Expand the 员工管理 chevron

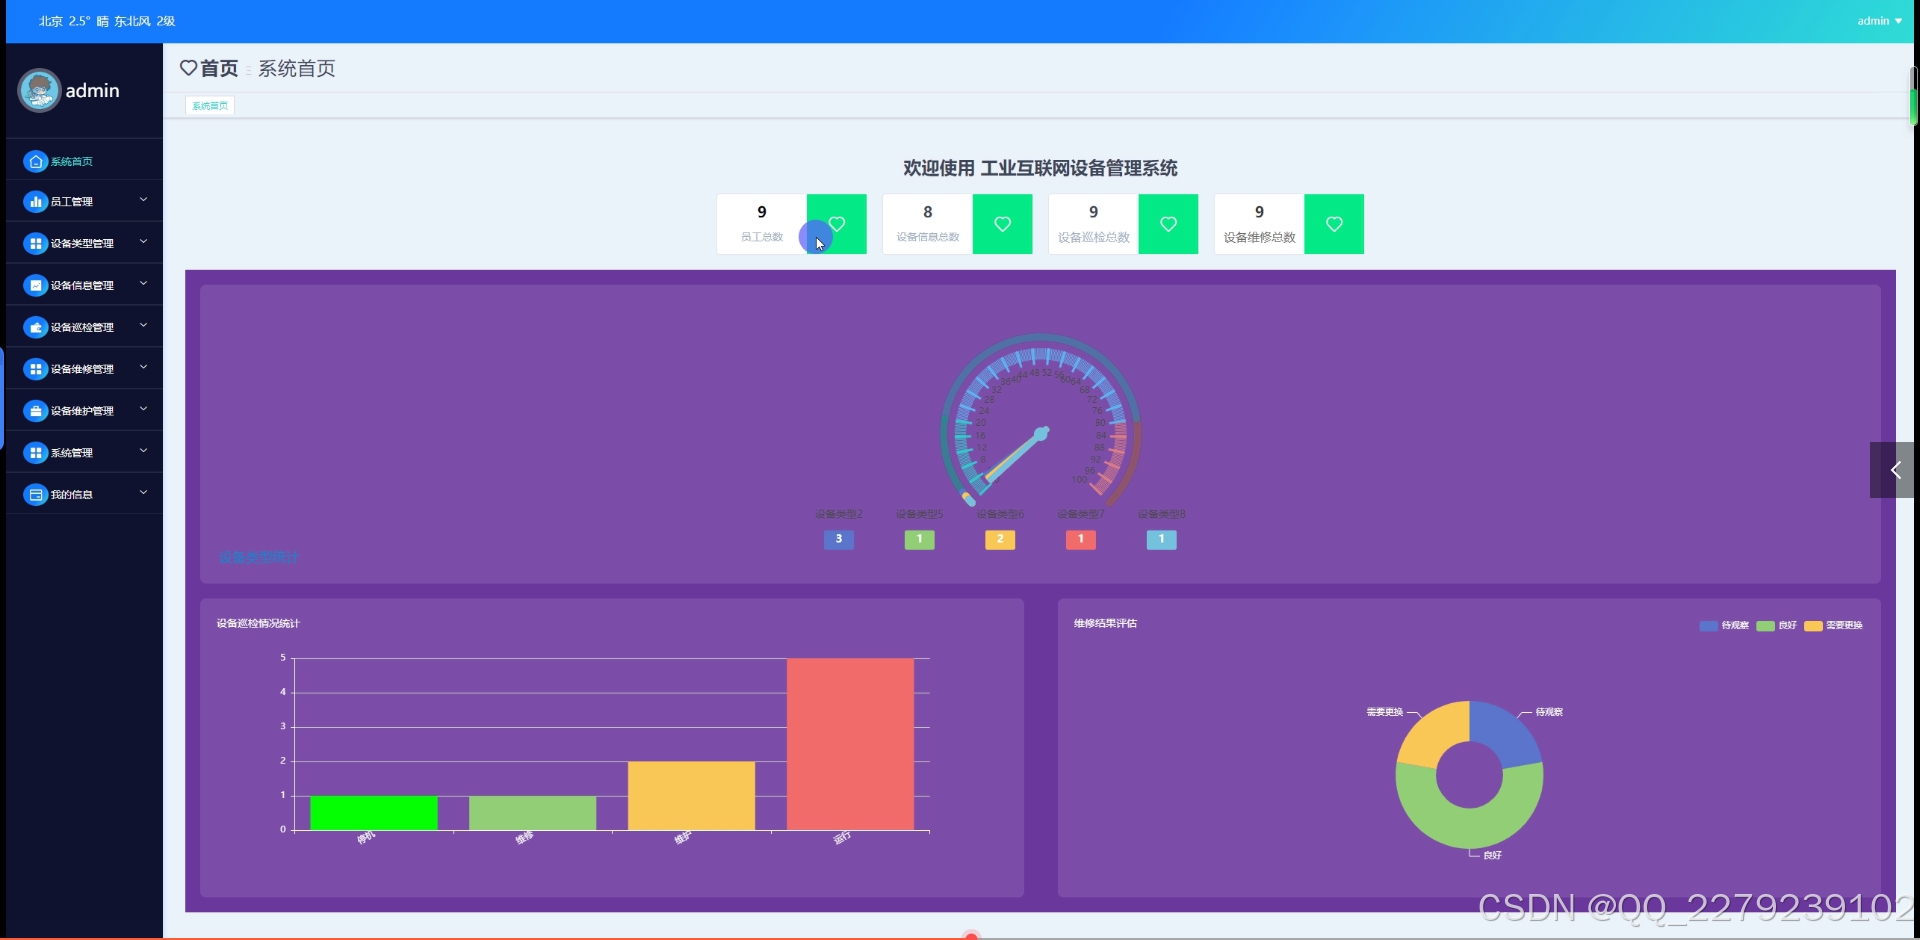coord(143,200)
